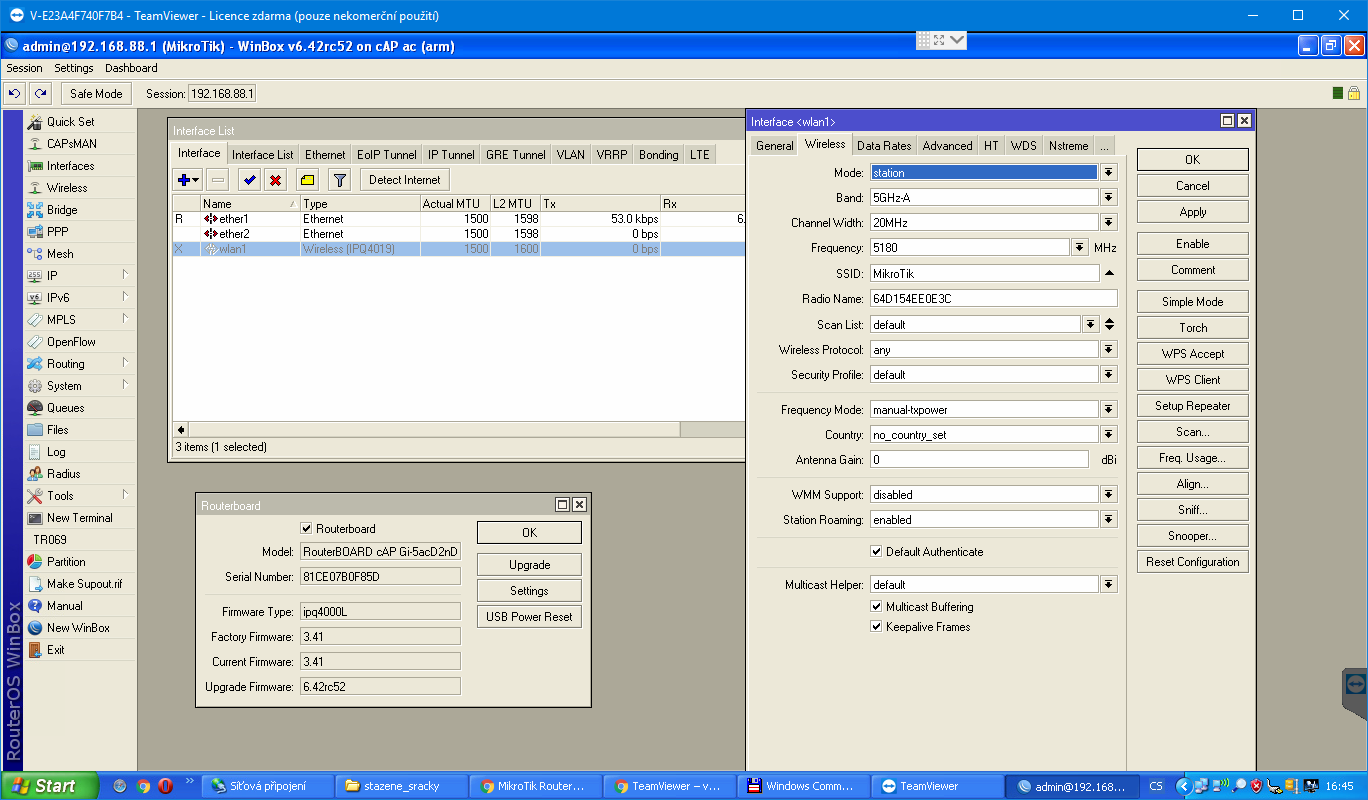
Task: Open the WMM Support dropdown
Action: (x=1108, y=495)
